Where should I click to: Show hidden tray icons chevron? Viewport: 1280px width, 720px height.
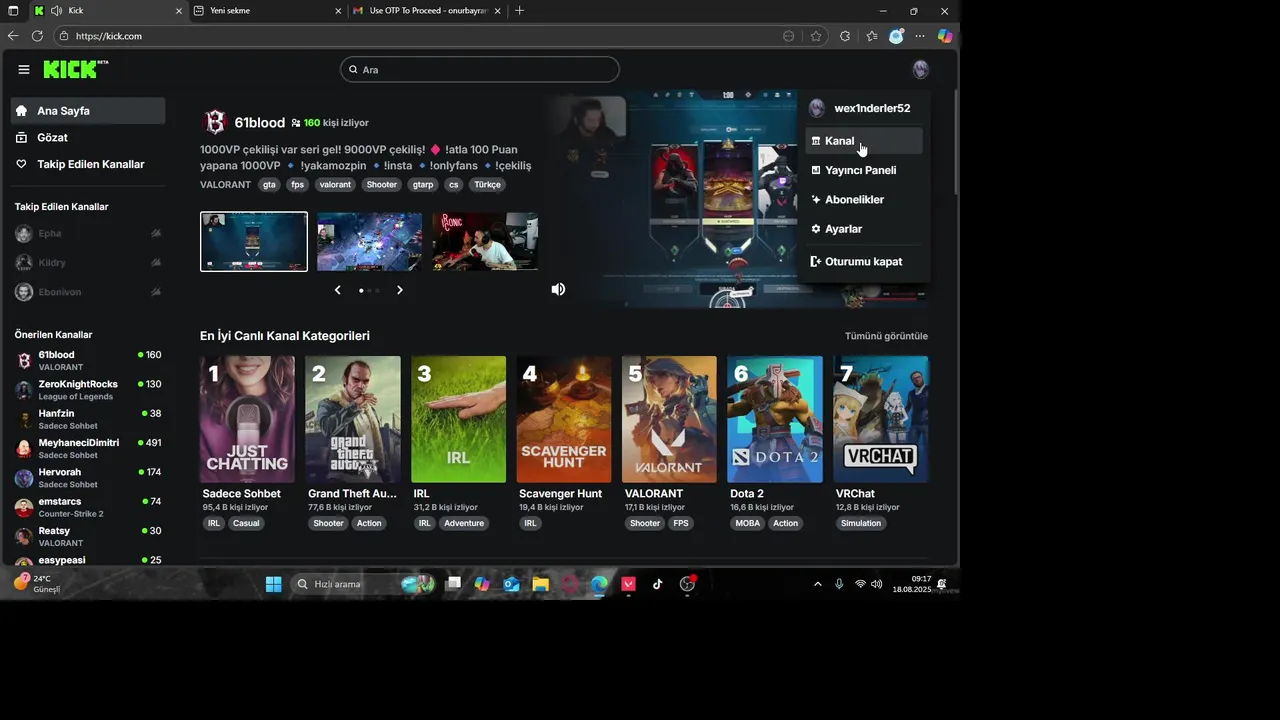(x=817, y=584)
